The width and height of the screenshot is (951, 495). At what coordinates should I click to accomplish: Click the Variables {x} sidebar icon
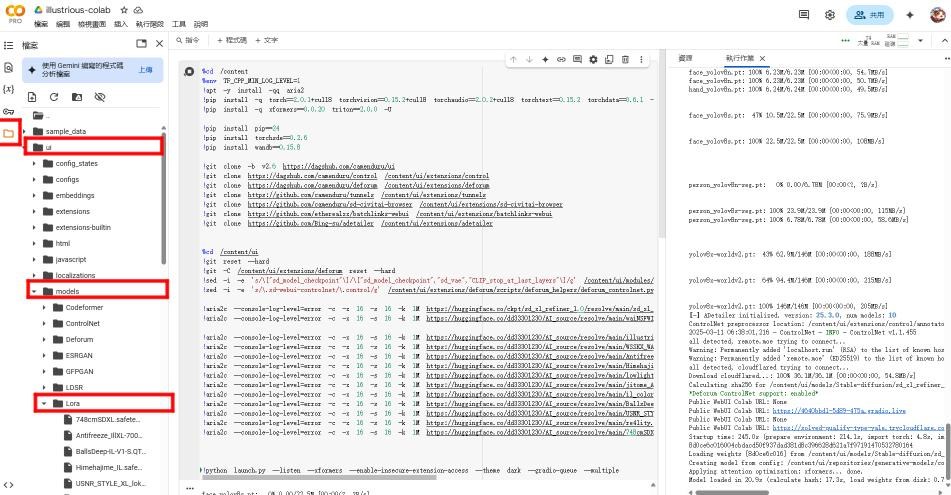coord(9,89)
